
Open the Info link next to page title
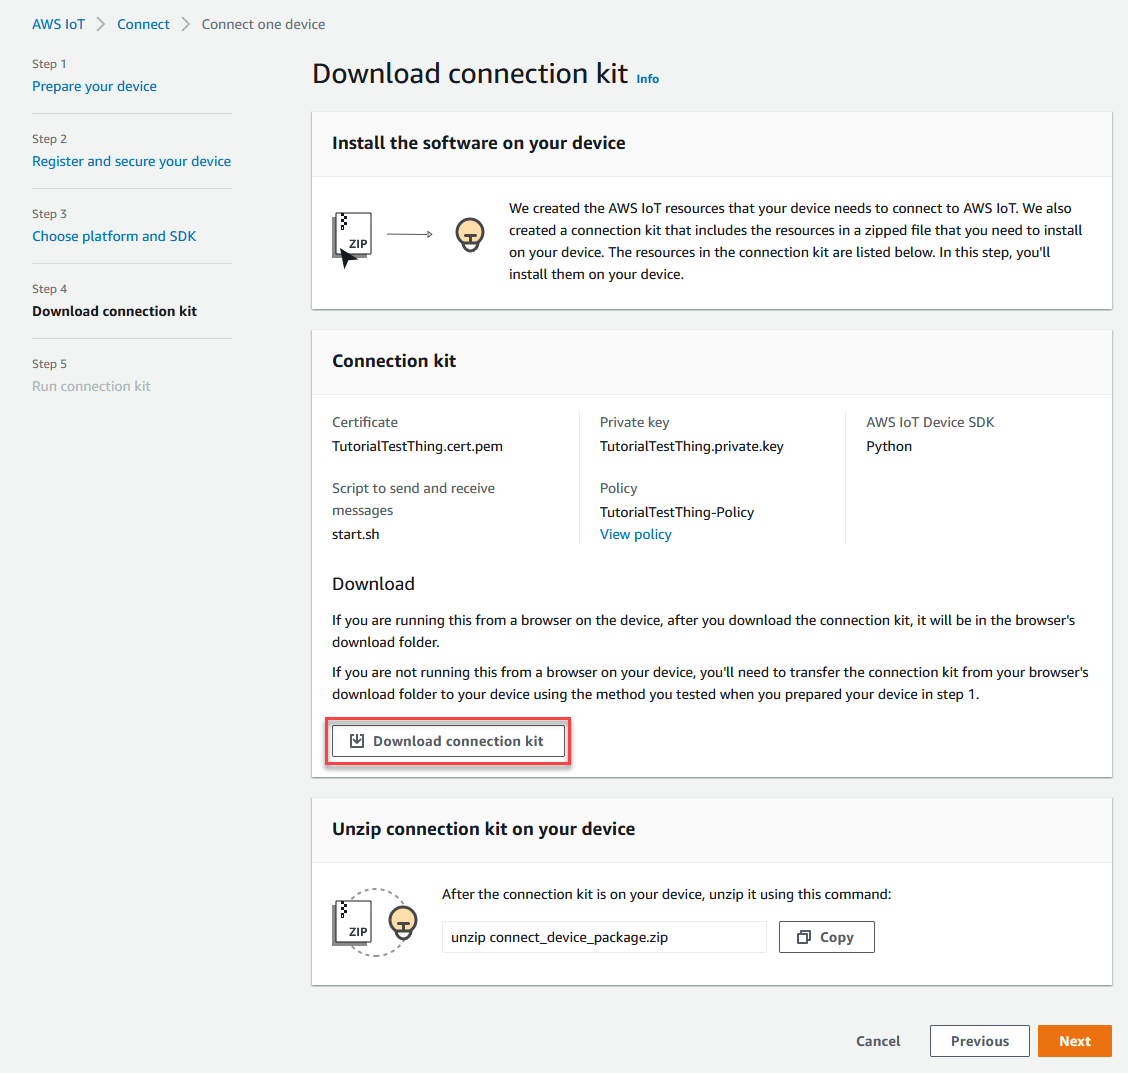coord(647,78)
